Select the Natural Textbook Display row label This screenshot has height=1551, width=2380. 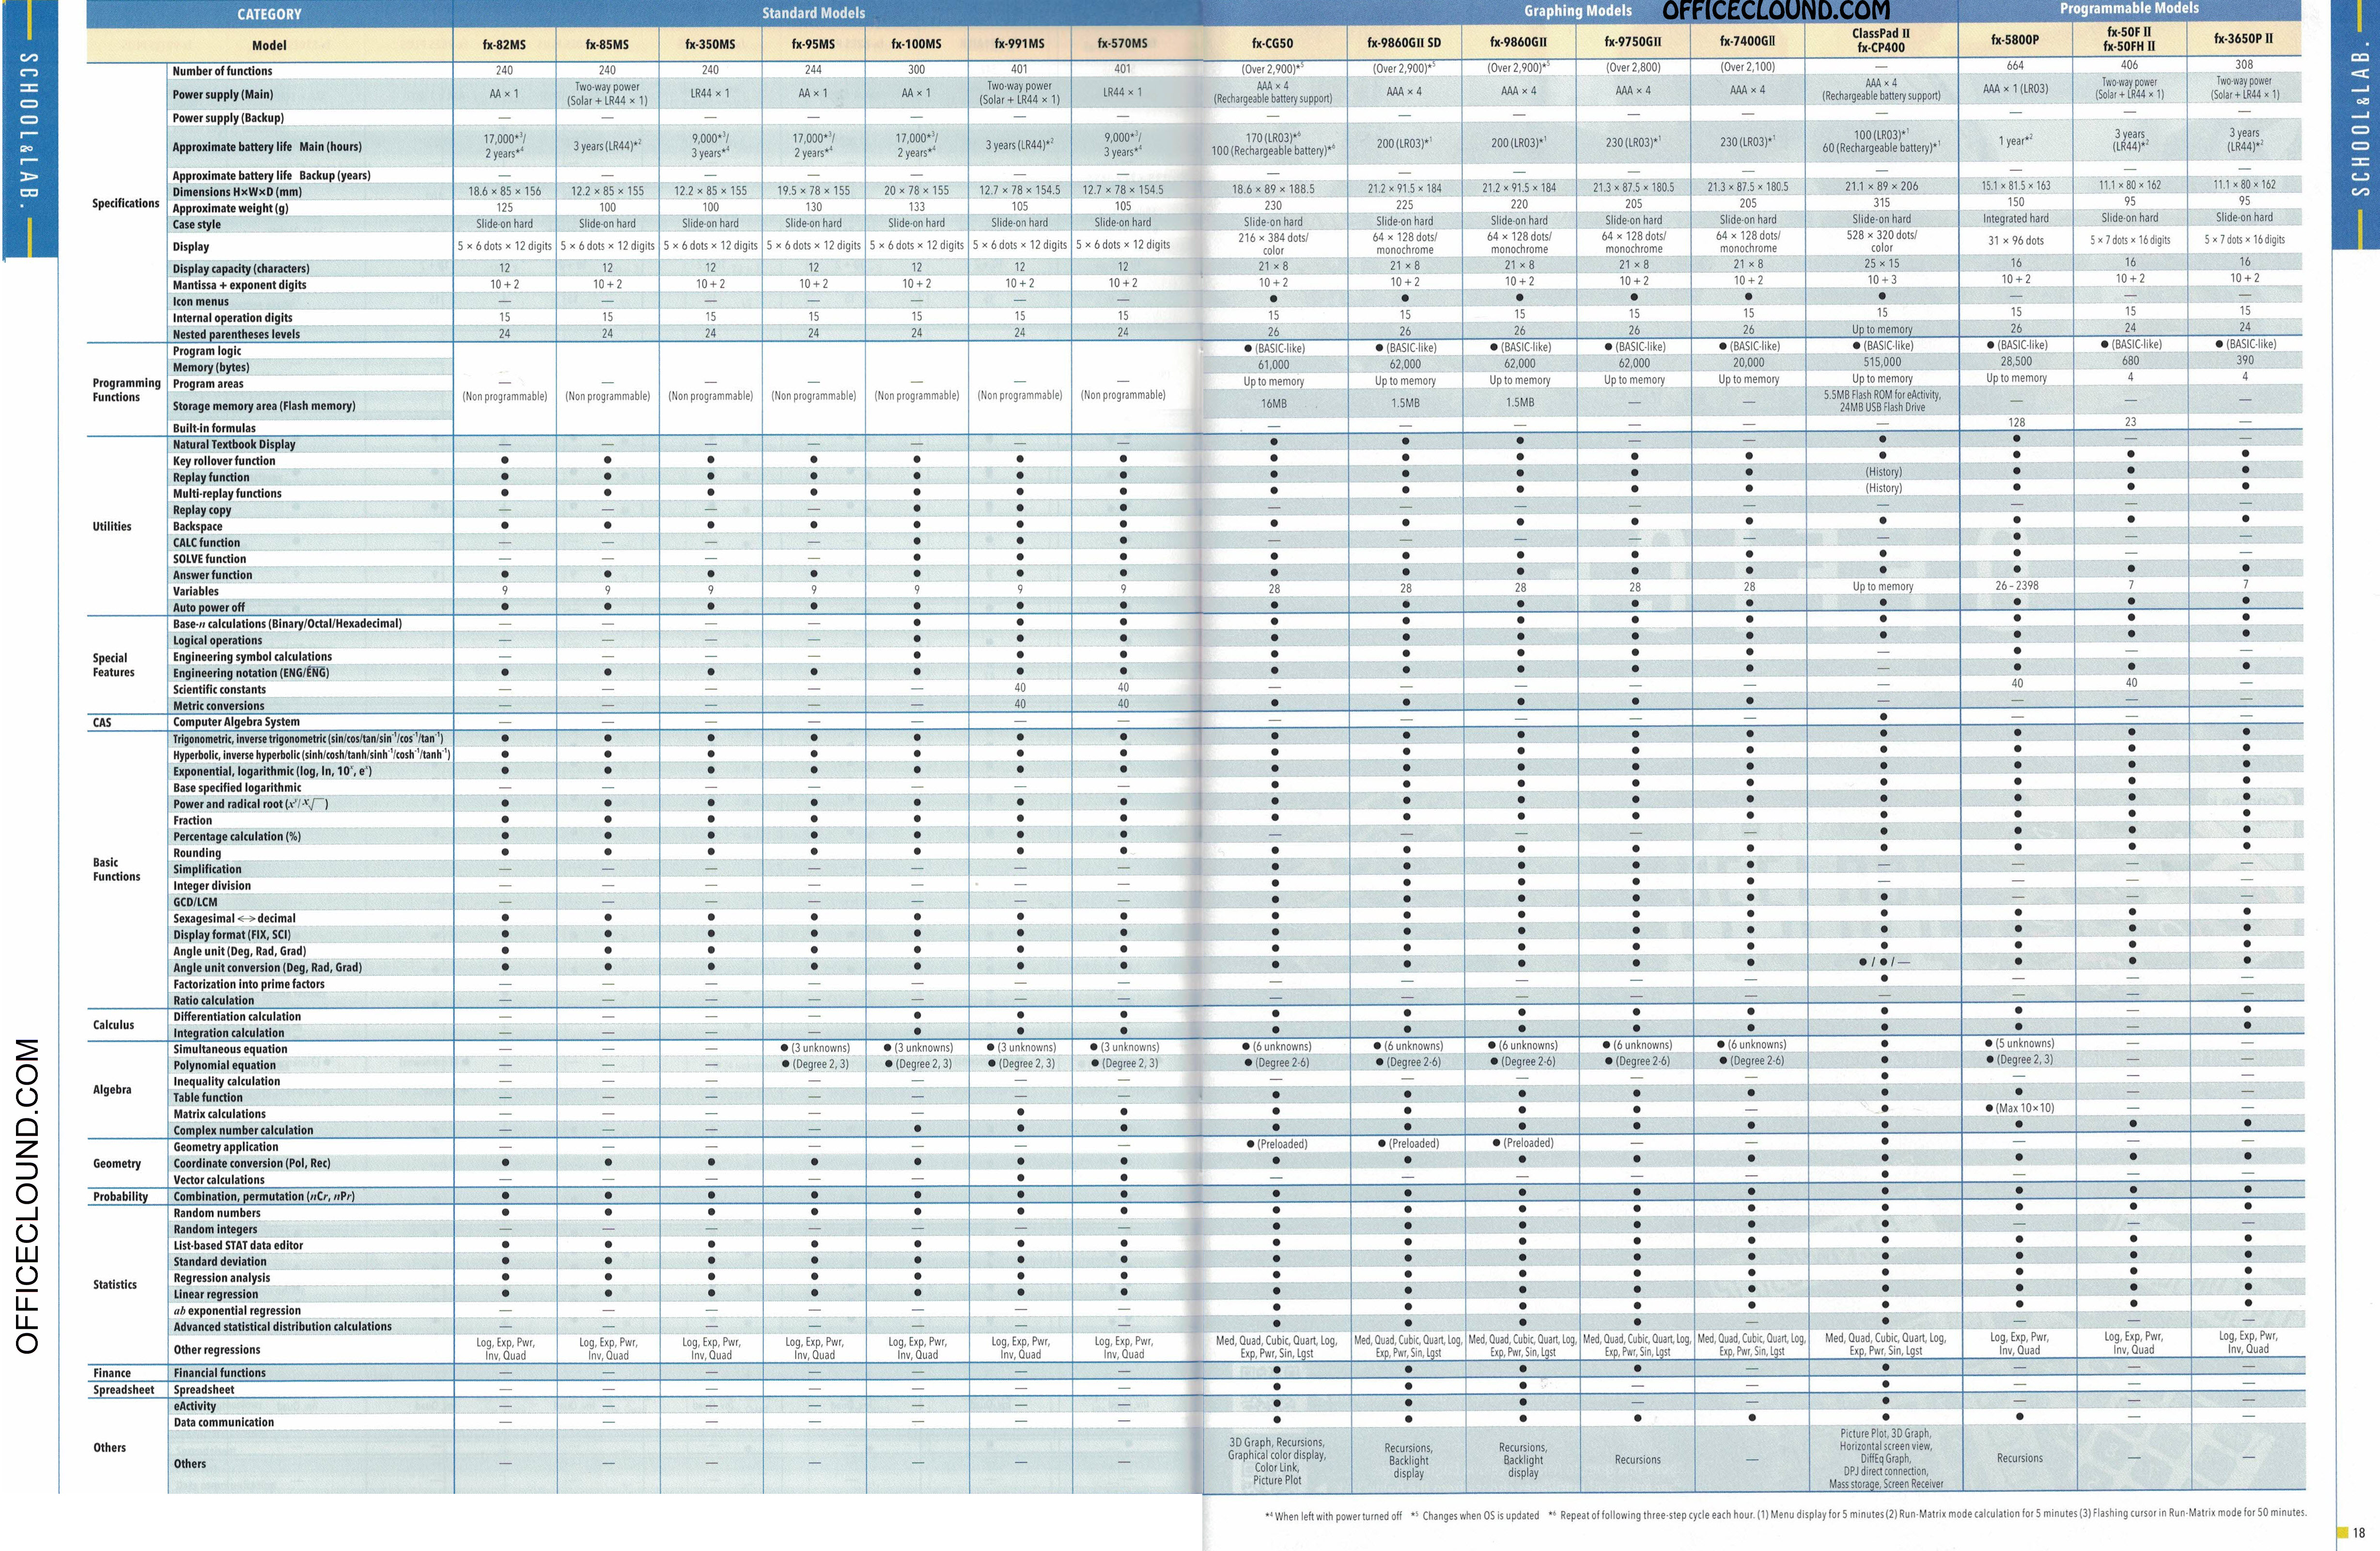[234, 445]
